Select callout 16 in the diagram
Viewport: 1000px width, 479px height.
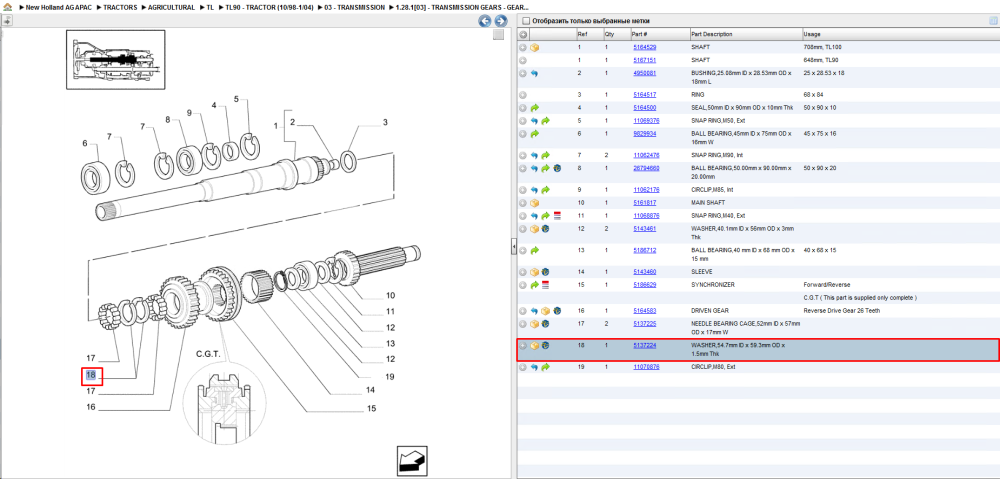(91, 406)
